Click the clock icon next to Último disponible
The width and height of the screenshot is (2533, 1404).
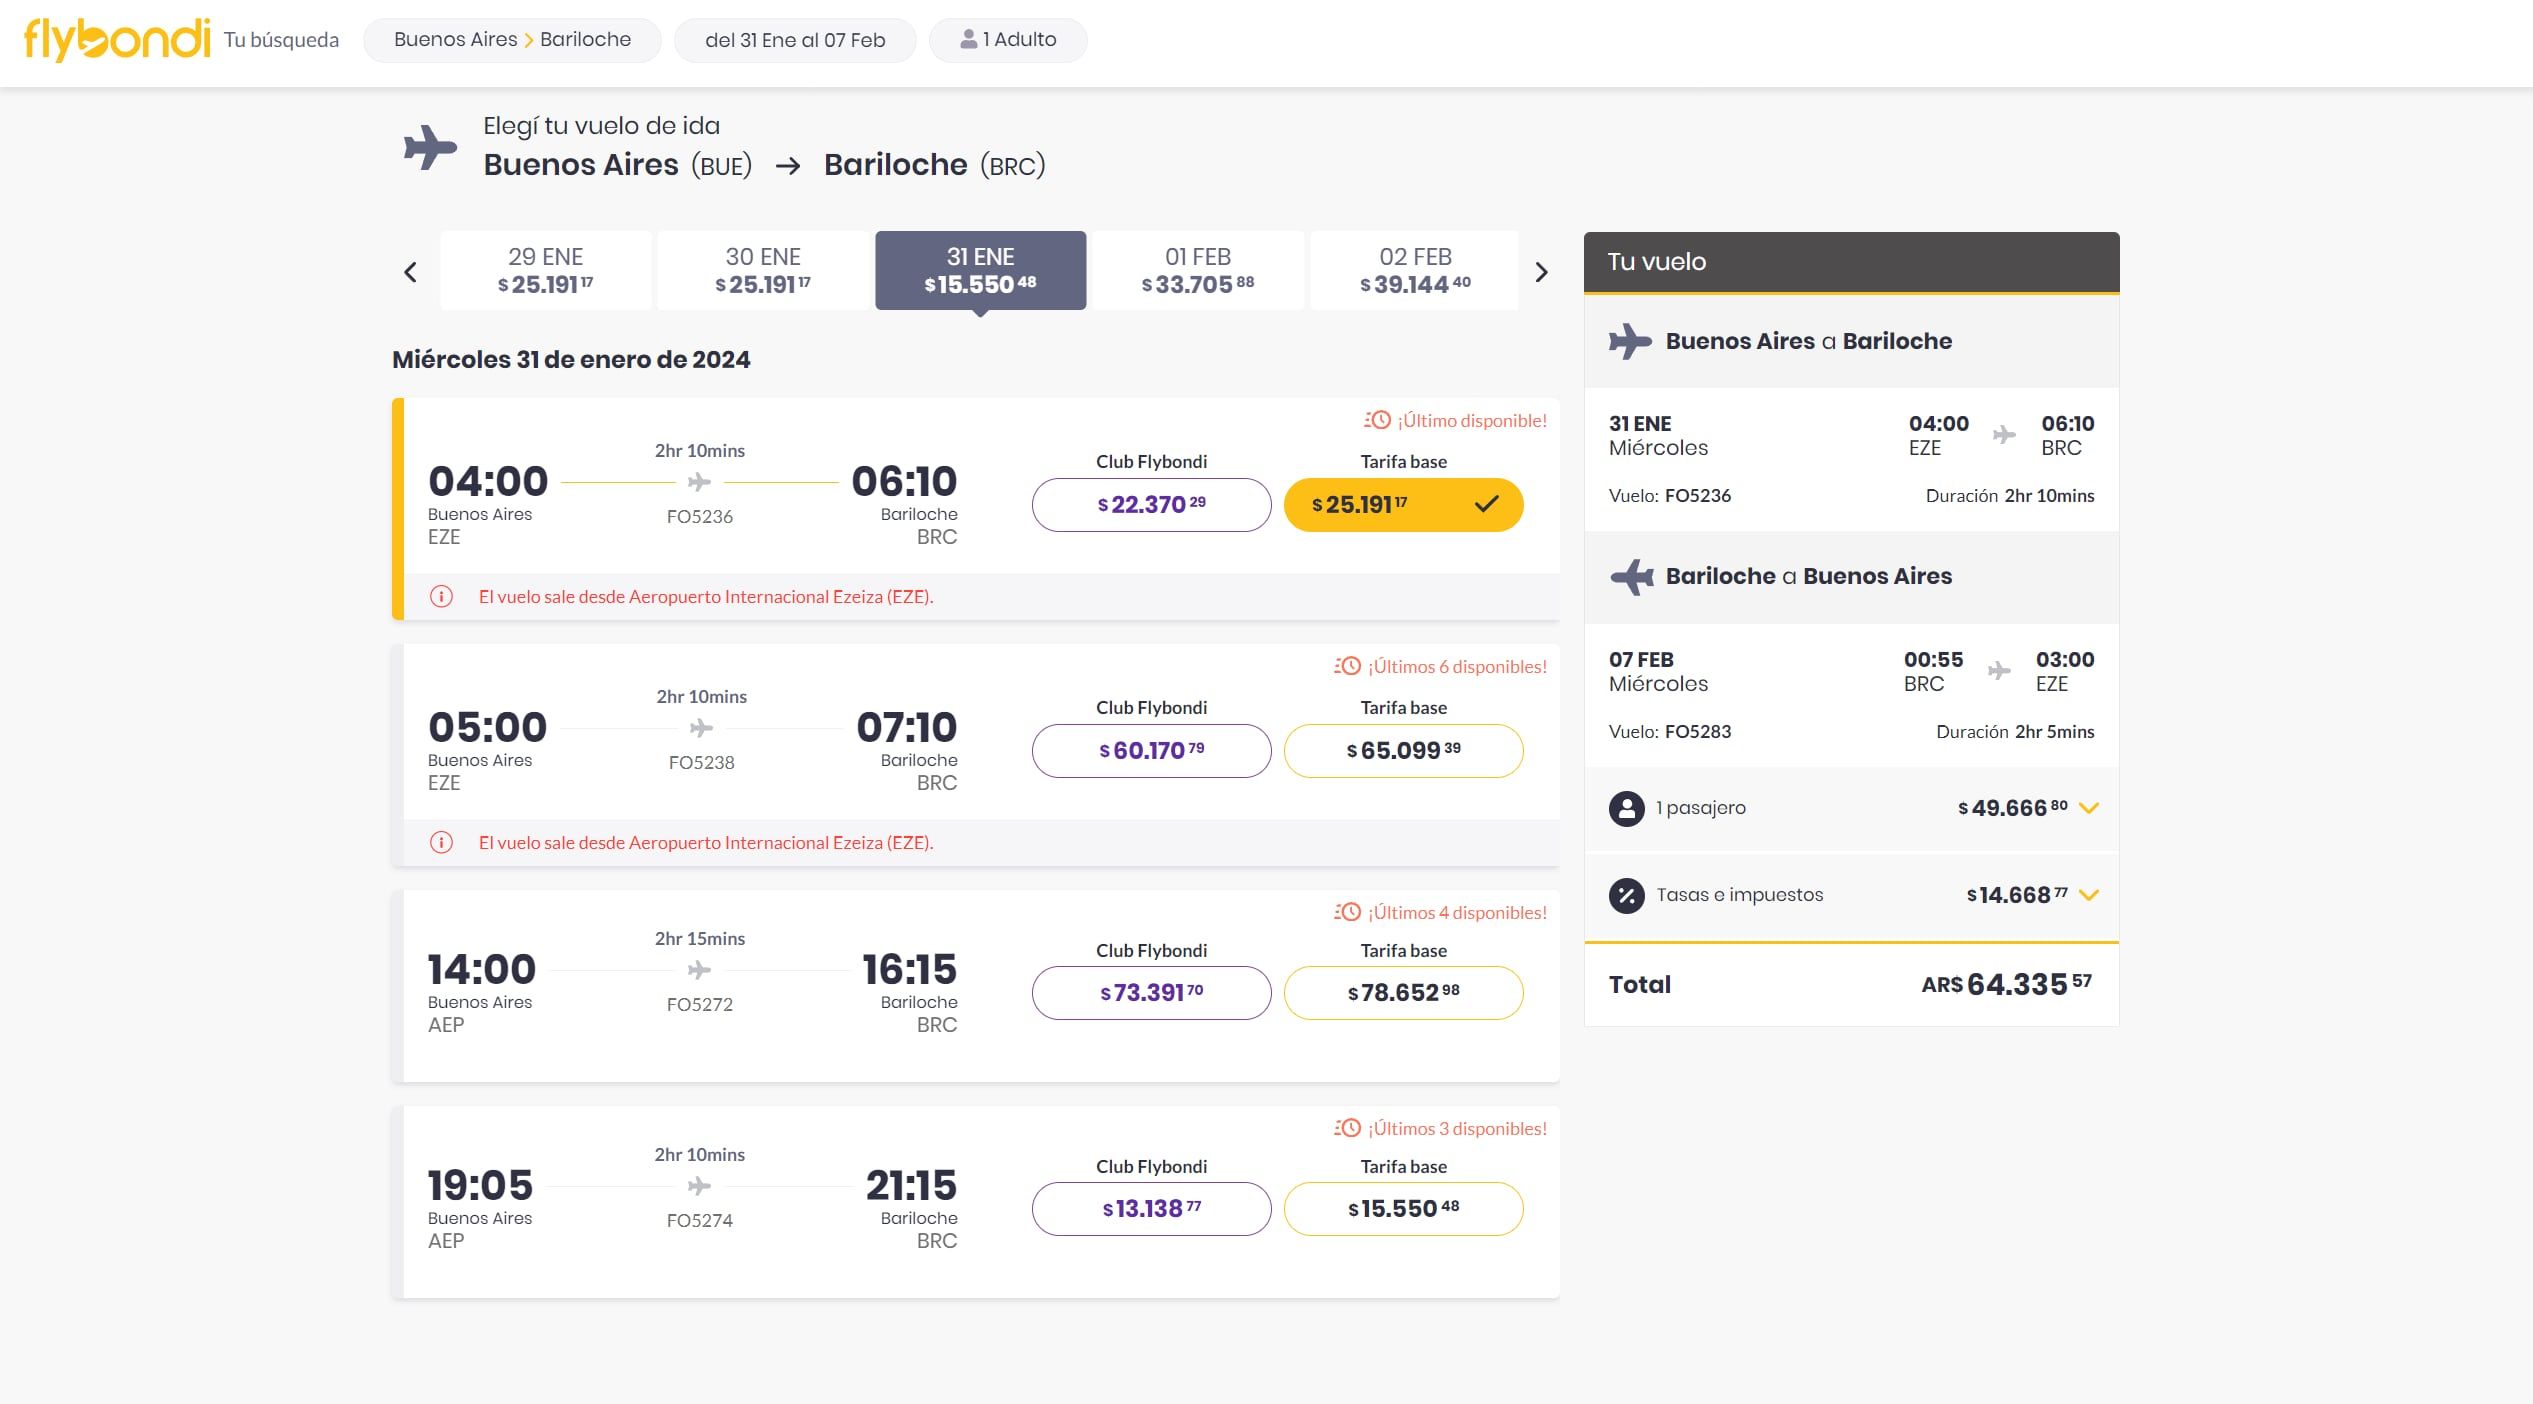[1378, 421]
